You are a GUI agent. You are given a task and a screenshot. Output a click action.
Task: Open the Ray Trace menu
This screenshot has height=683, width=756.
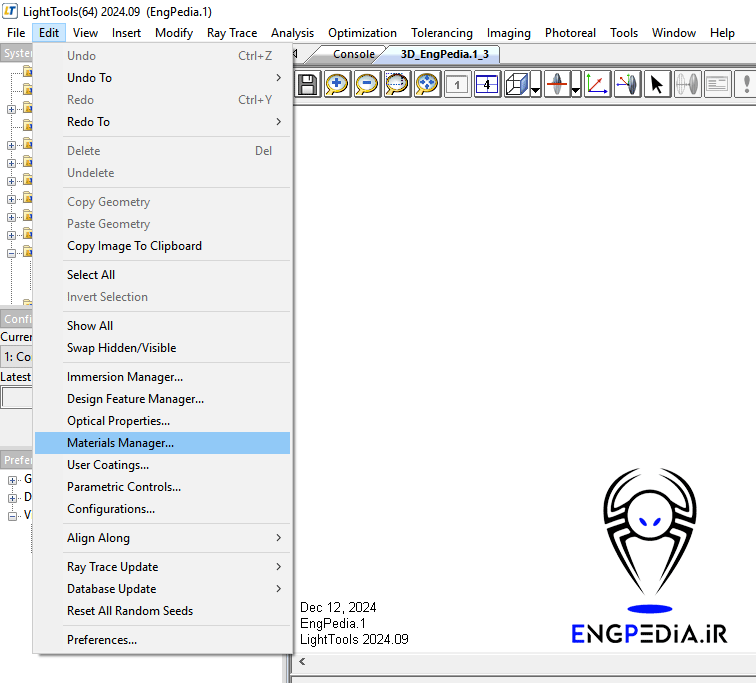(232, 33)
